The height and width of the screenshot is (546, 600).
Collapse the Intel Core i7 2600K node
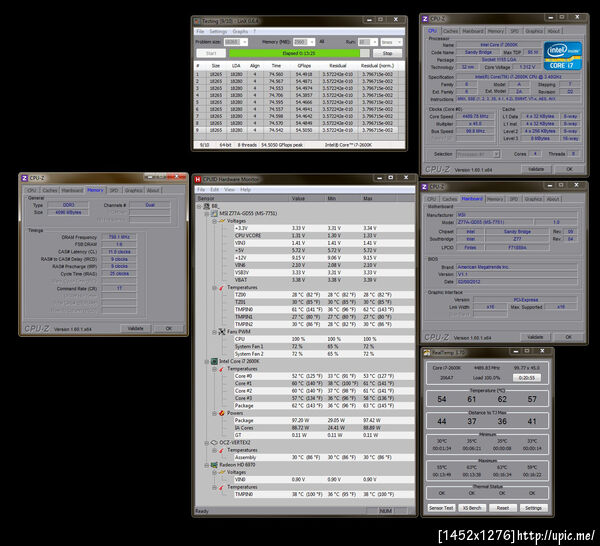207,362
